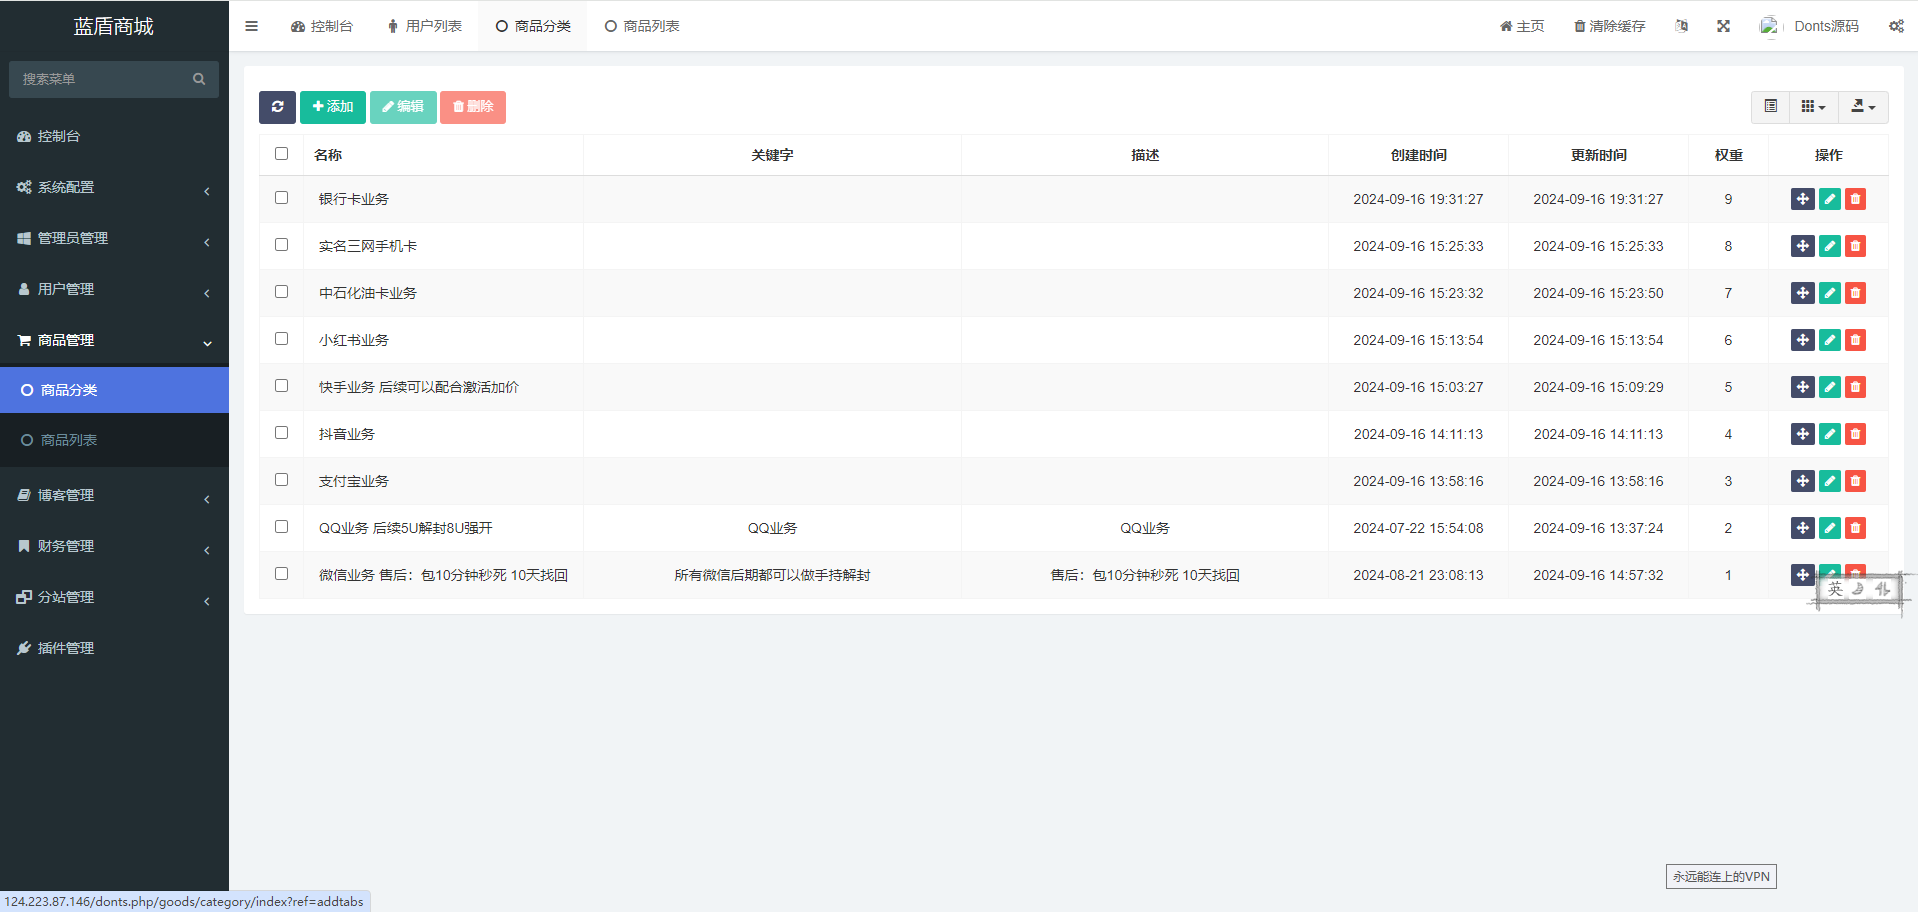Image resolution: width=1918 pixels, height=912 pixels.
Task: Open 控制台 in the sidebar
Action: [x=114, y=137]
